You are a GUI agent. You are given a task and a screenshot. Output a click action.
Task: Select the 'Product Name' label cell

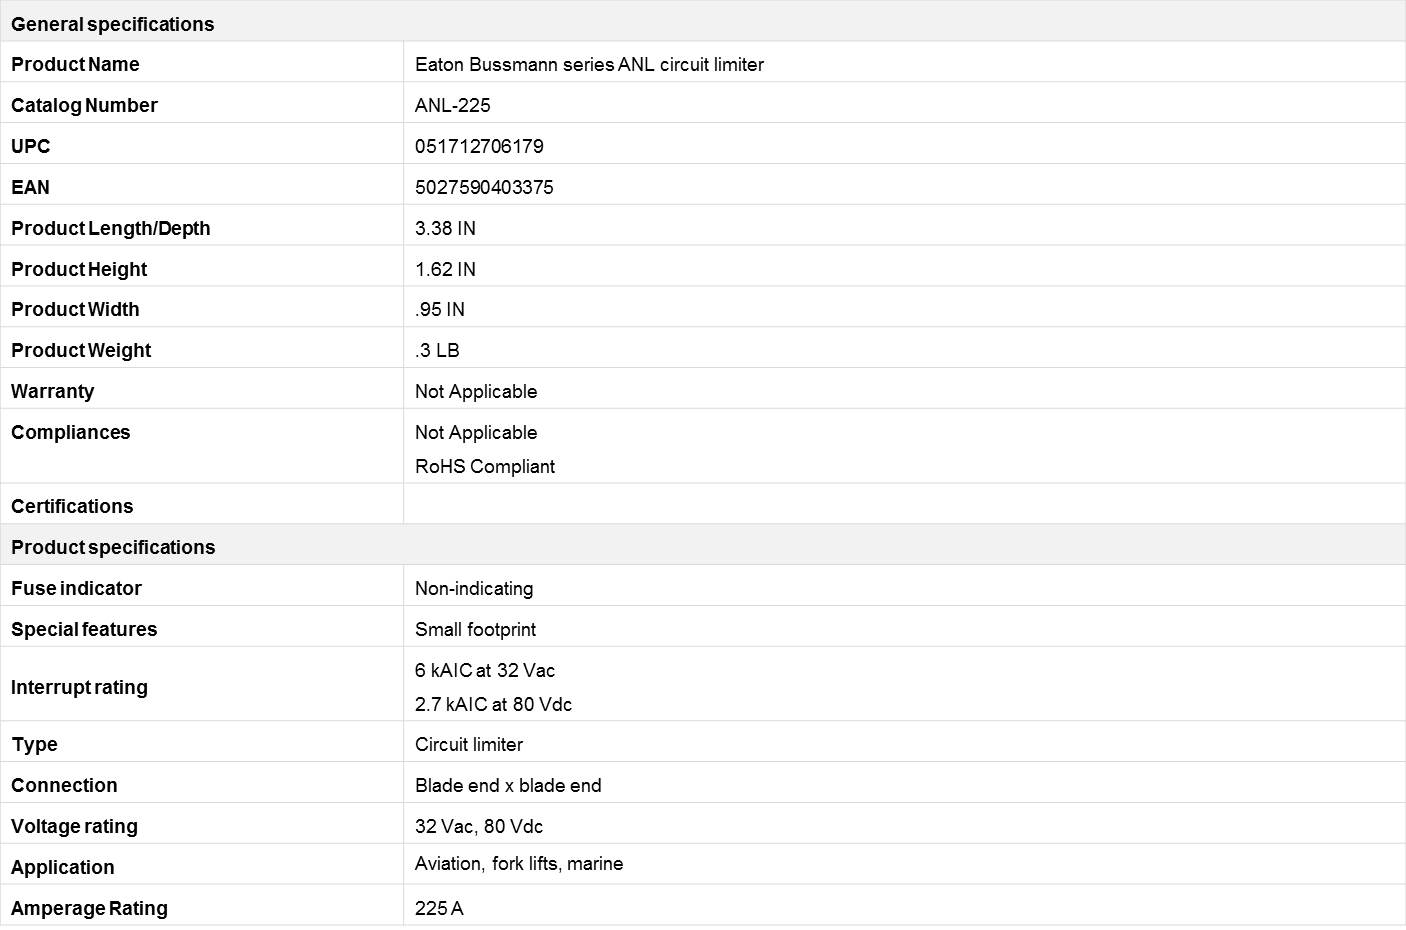[x=75, y=64]
